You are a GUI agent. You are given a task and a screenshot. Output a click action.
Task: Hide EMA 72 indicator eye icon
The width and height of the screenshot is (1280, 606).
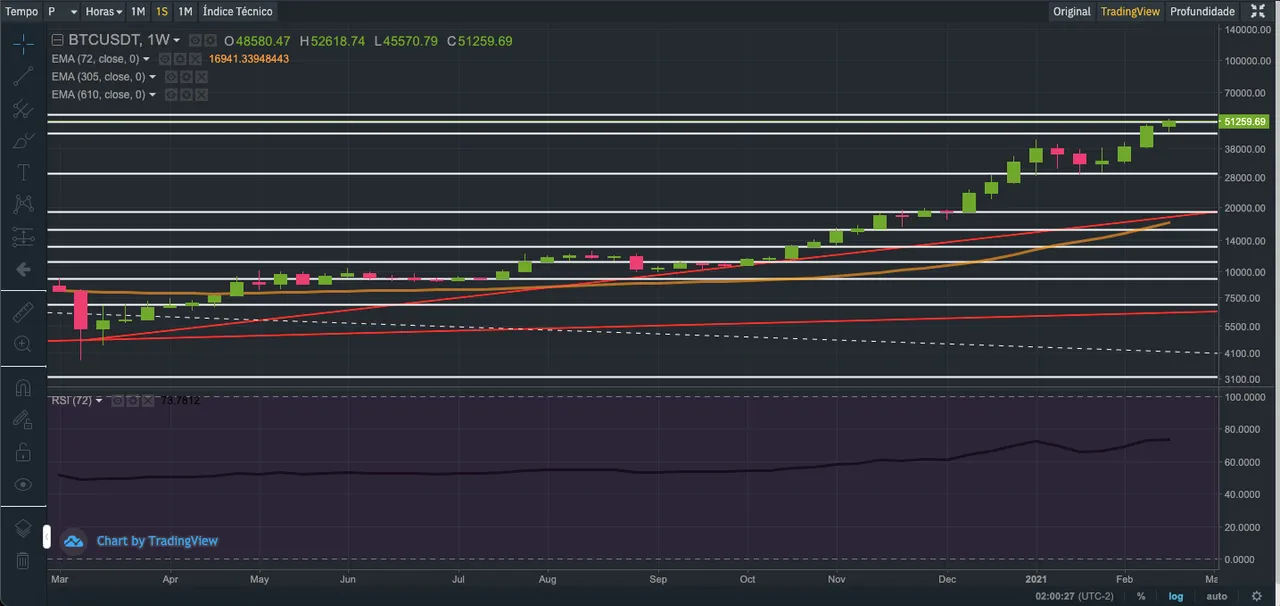coord(165,59)
